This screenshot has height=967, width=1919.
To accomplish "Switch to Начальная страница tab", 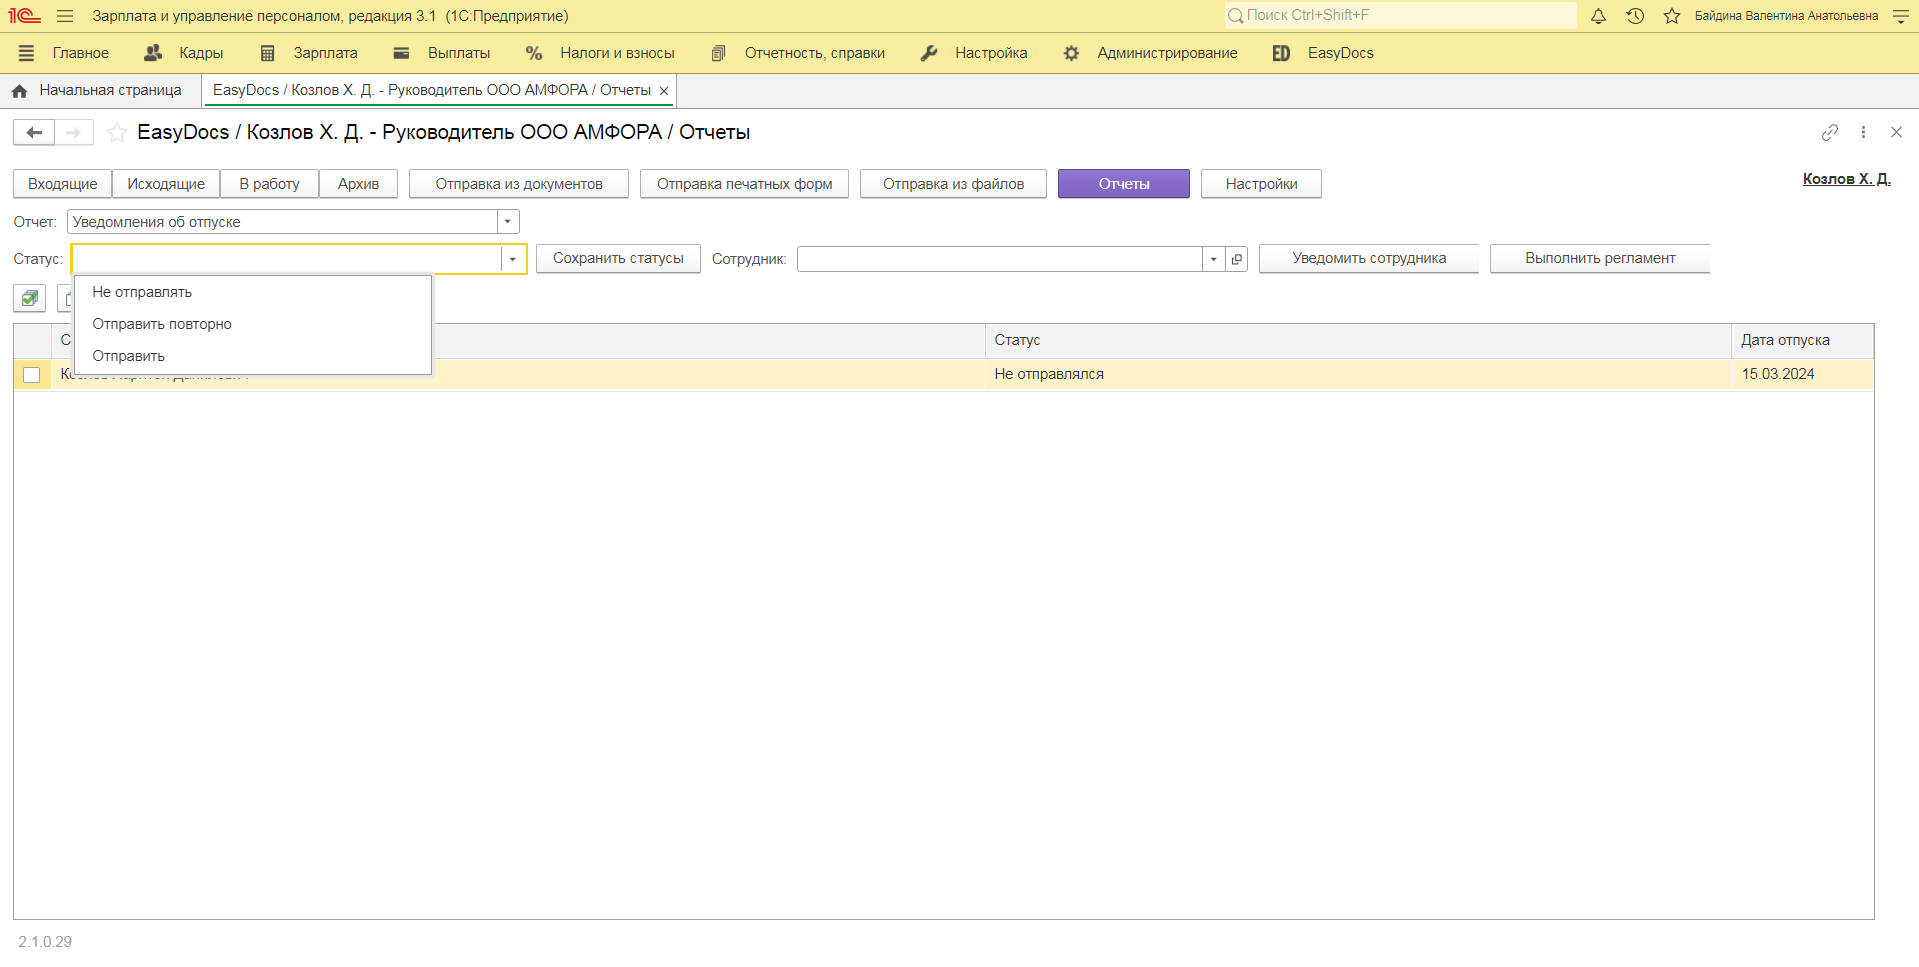I will [98, 90].
